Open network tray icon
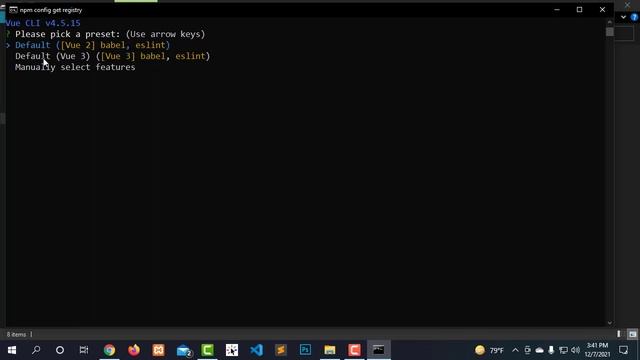The width and height of the screenshot is (640, 360). [x=563, y=350]
